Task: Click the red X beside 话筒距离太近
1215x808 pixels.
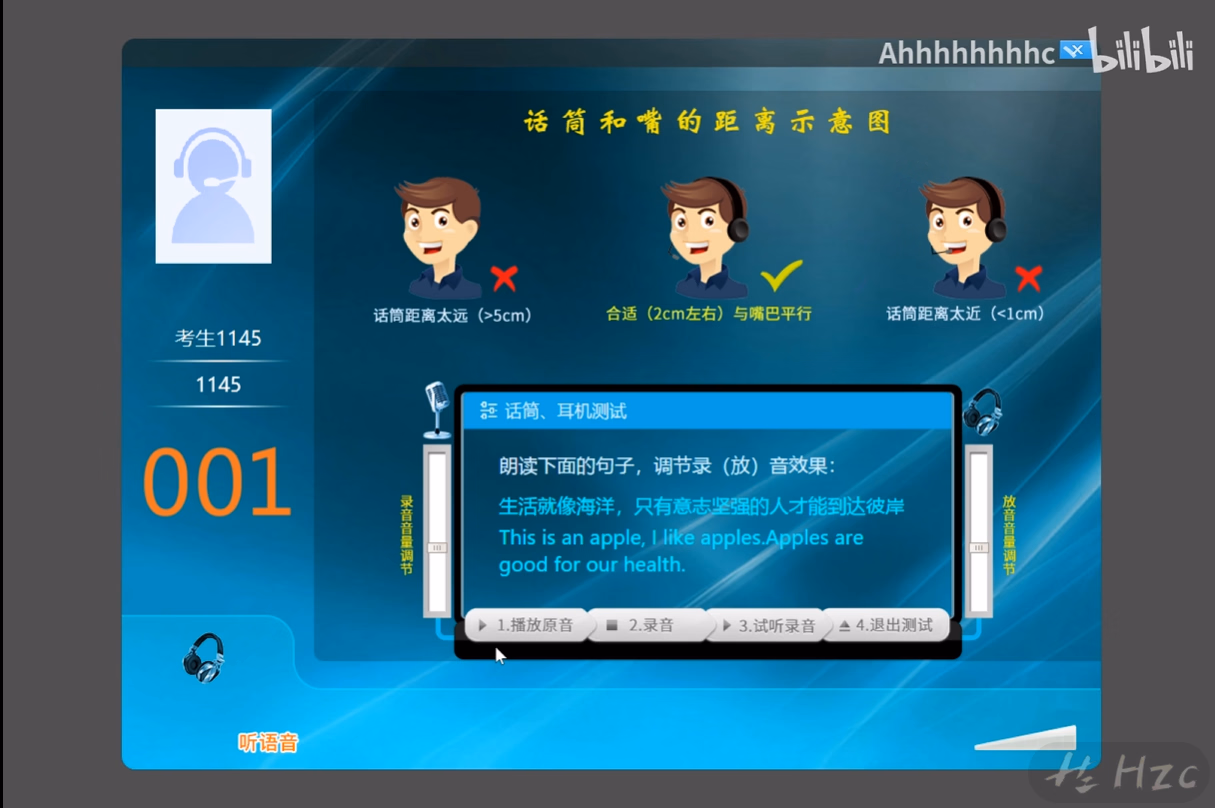Action: pyautogui.click(x=1028, y=278)
